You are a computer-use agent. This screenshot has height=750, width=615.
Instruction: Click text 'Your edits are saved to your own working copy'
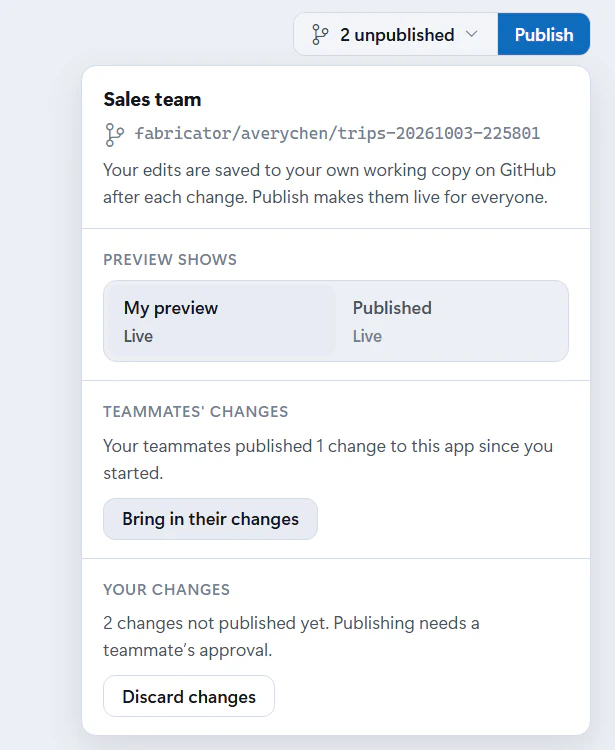click(286, 170)
